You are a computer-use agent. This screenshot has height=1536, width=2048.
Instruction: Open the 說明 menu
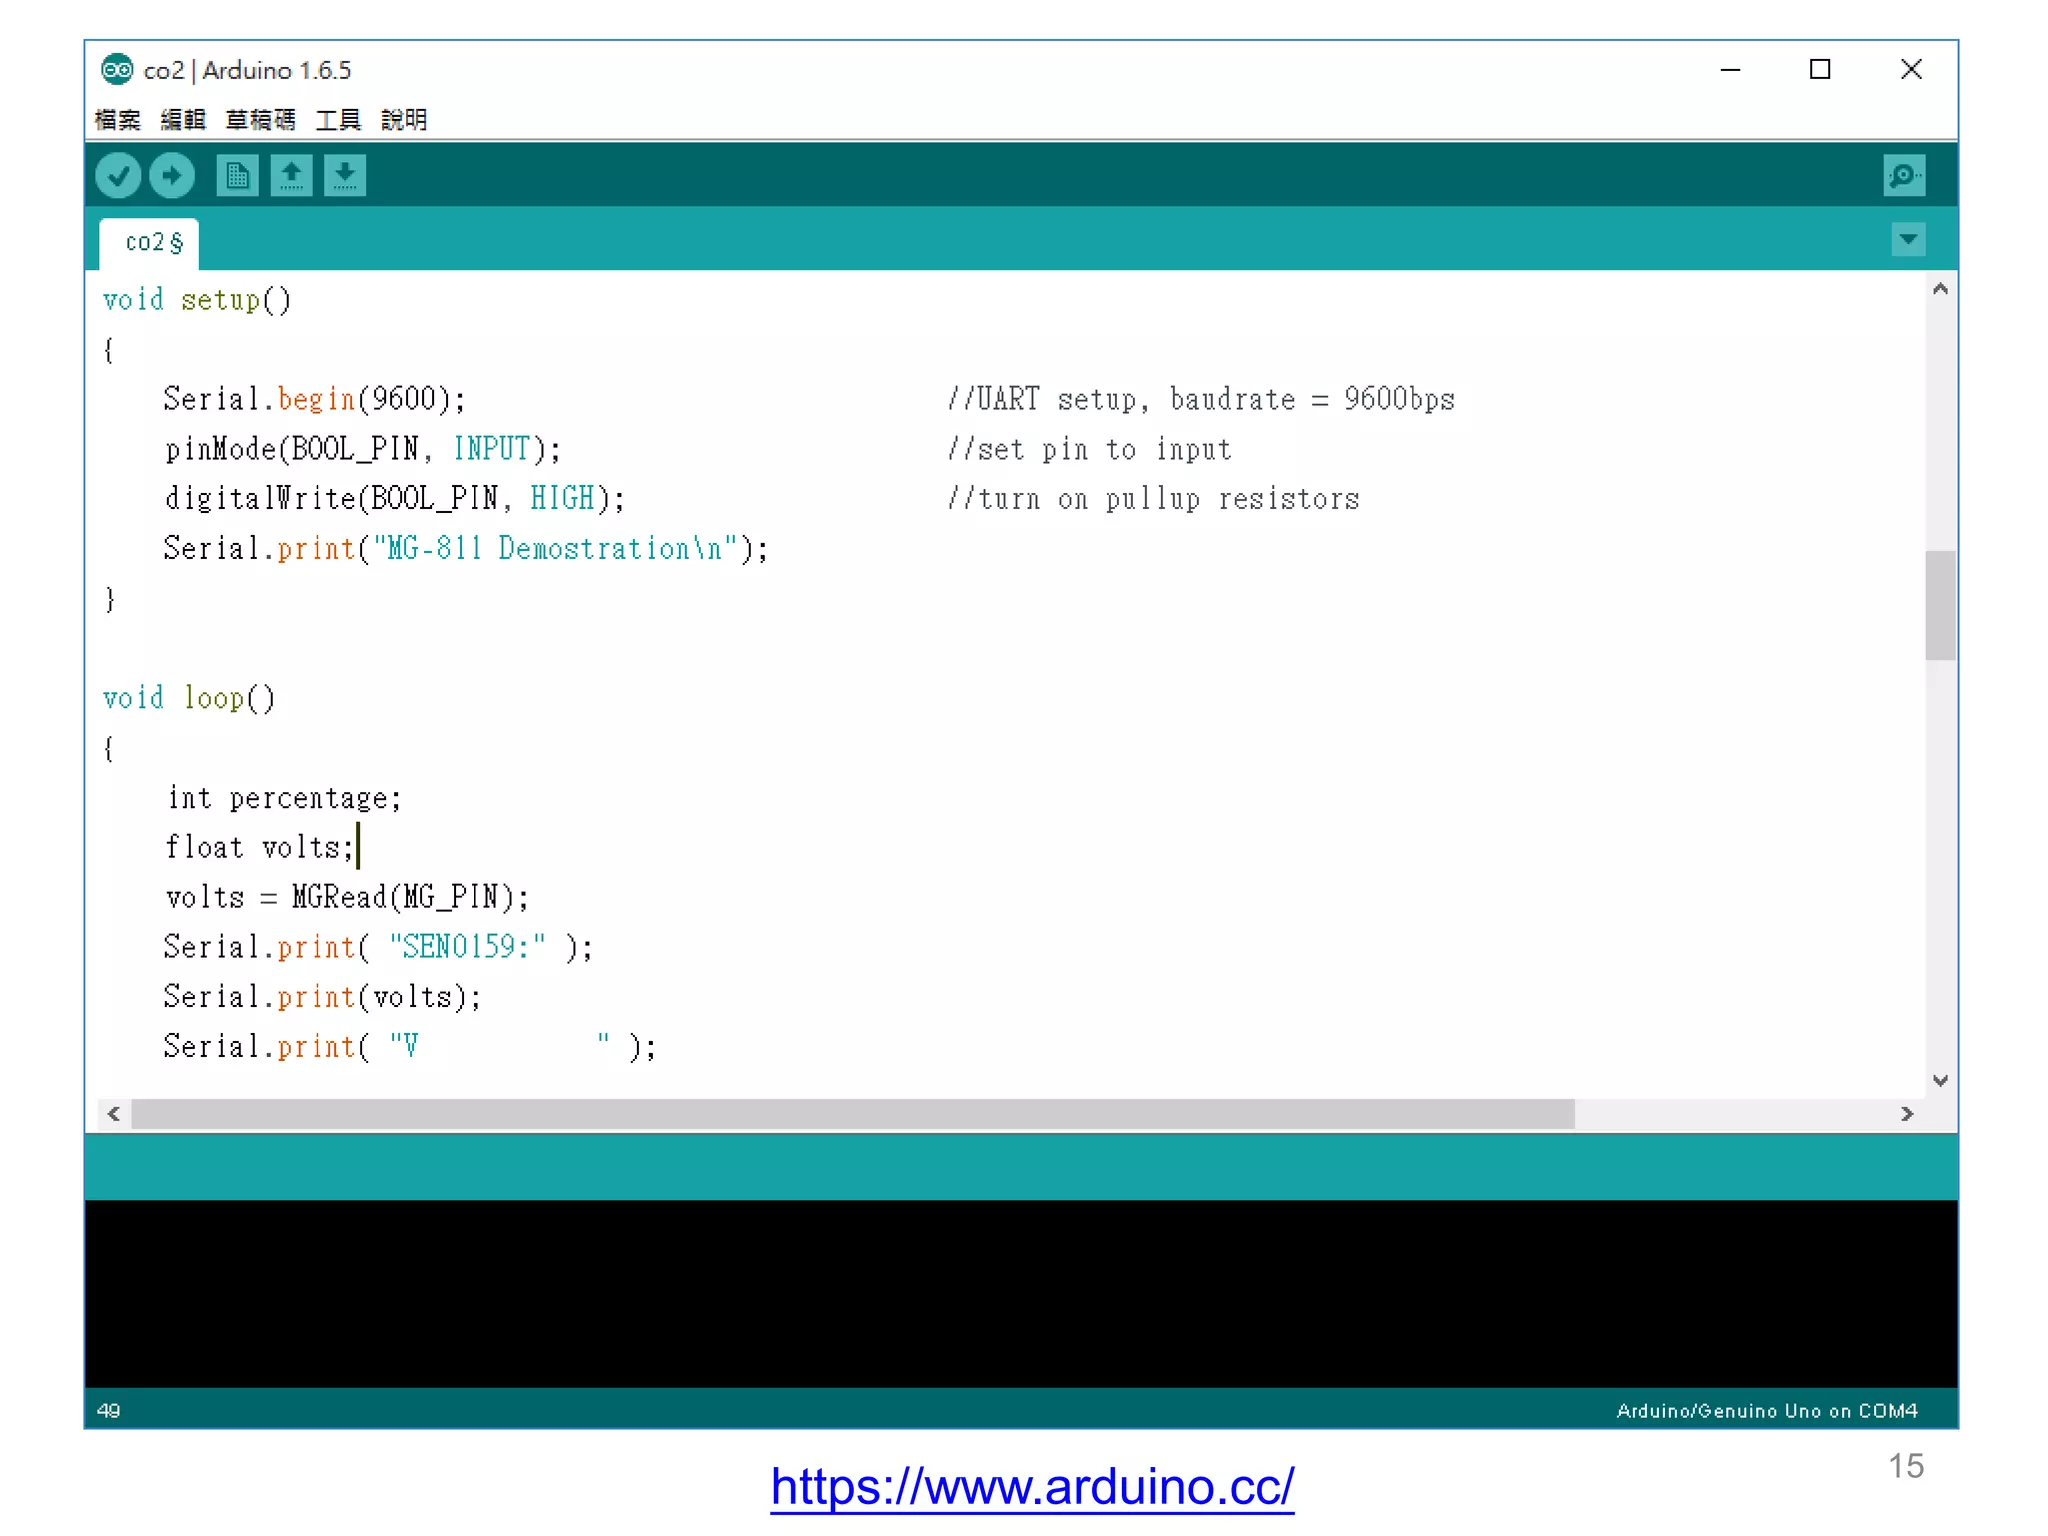pyautogui.click(x=404, y=120)
